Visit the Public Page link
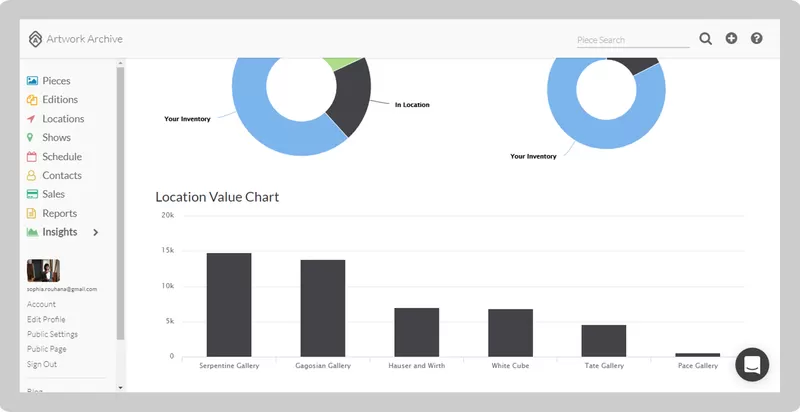The image size is (800, 412). (46, 349)
